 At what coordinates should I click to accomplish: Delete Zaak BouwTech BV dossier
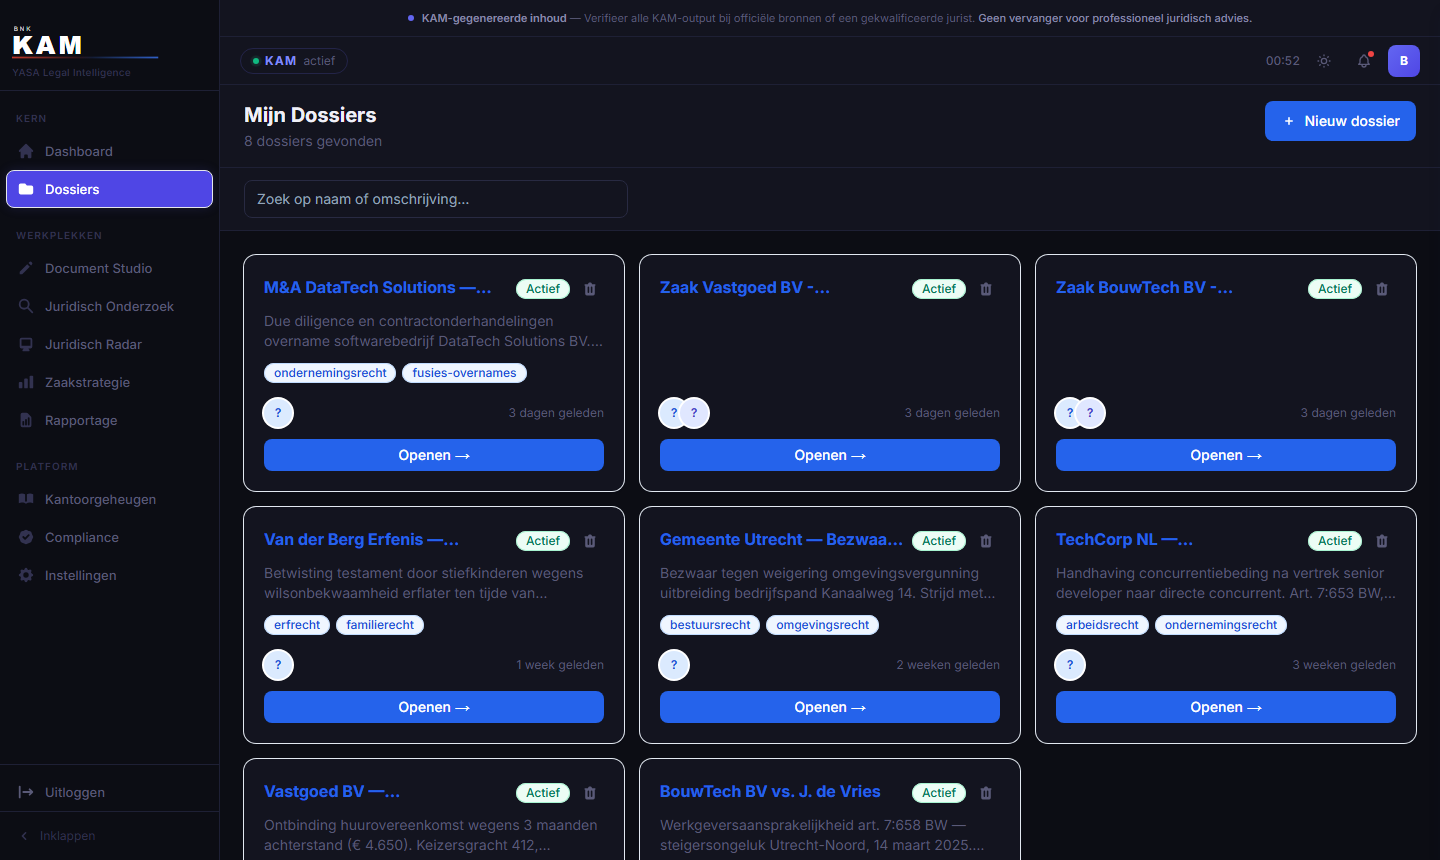[x=1382, y=289]
